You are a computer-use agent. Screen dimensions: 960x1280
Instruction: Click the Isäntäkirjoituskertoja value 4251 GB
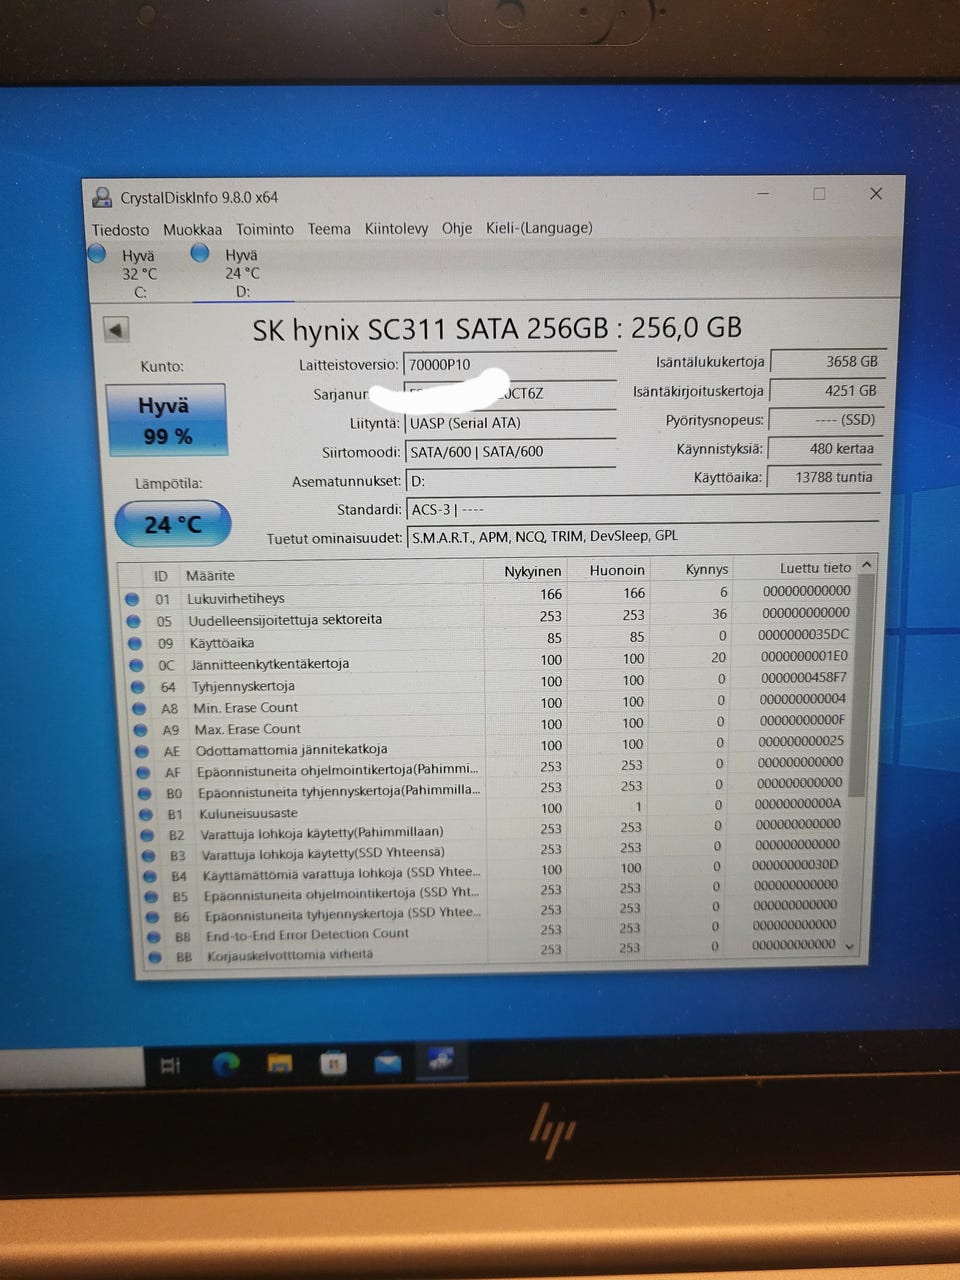pyautogui.click(x=826, y=391)
